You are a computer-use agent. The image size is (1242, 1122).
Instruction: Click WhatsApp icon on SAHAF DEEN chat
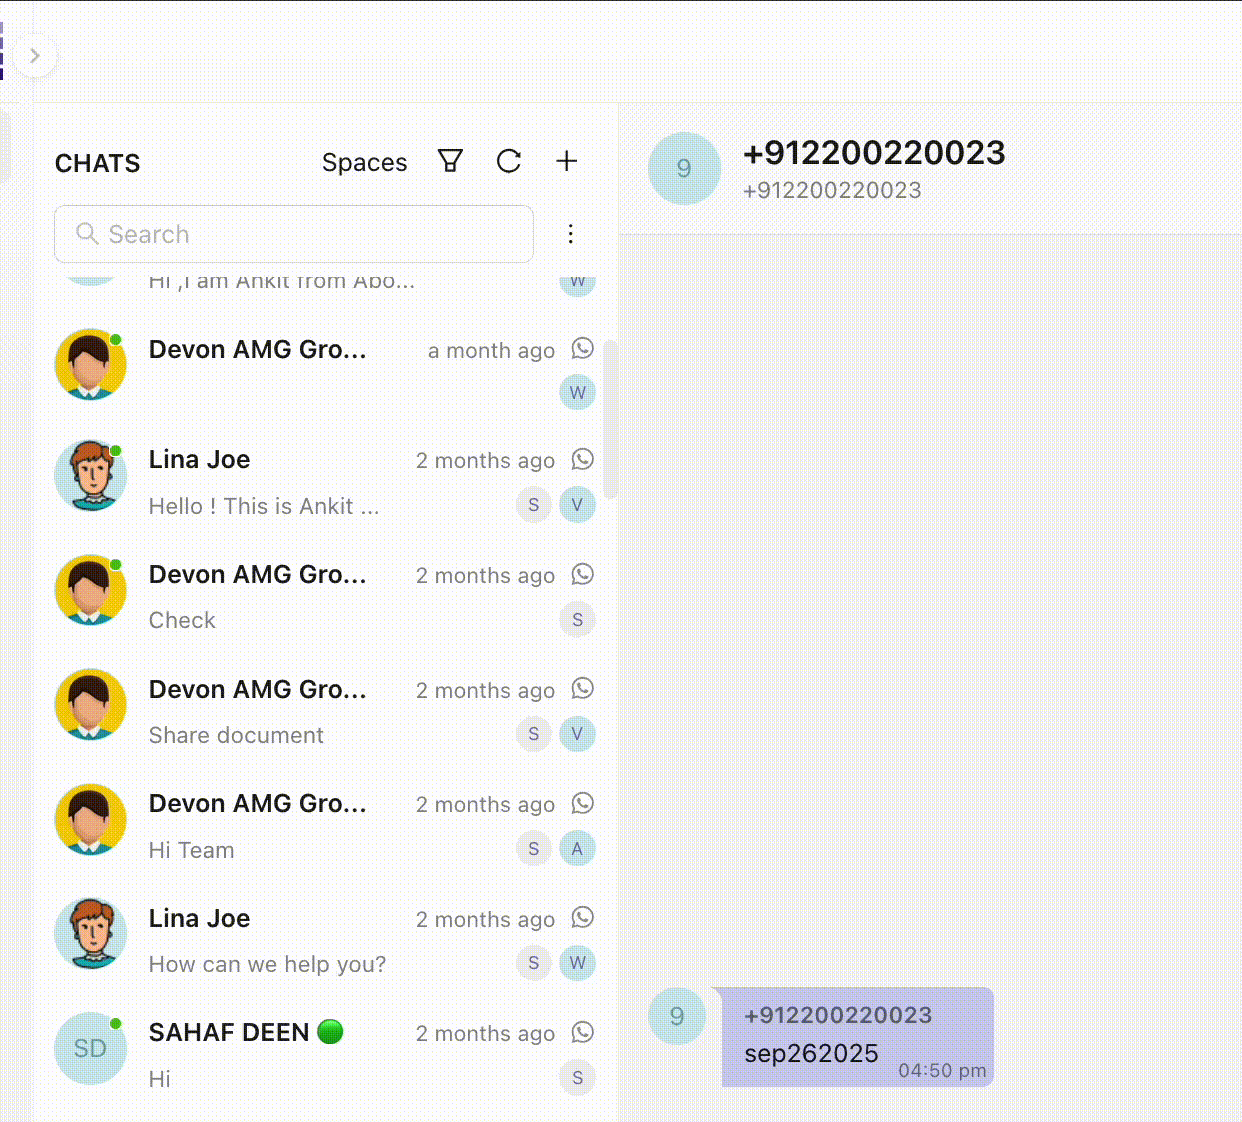coord(582,1032)
